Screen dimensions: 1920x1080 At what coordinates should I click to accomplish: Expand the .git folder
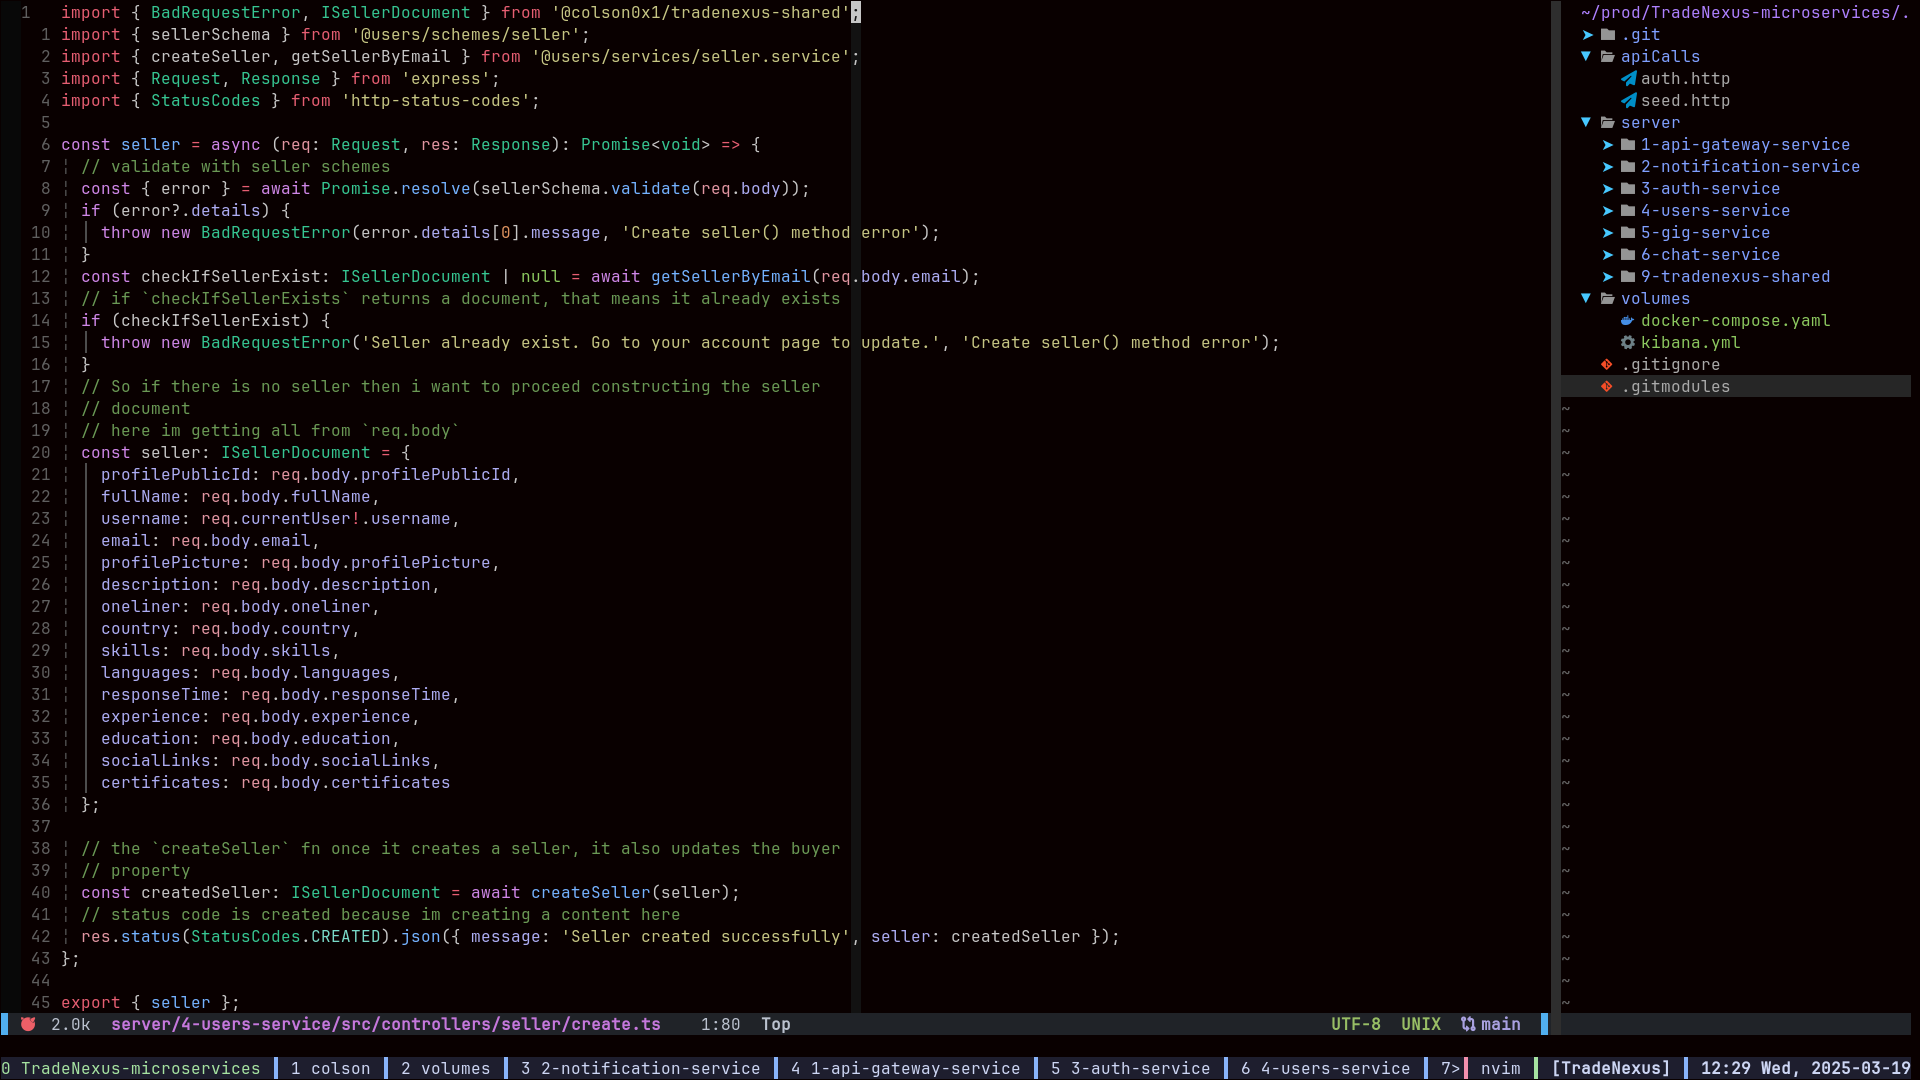[x=1588, y=35]
